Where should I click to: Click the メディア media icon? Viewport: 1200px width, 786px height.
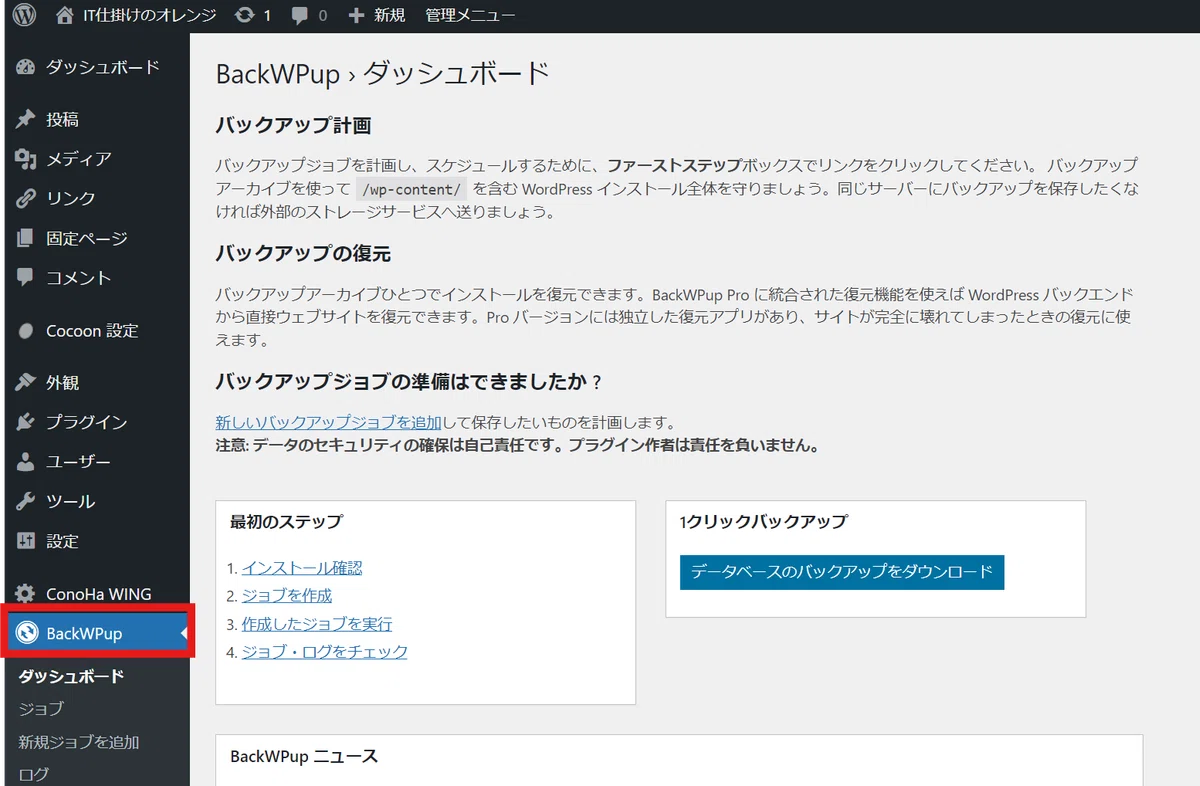26,159
